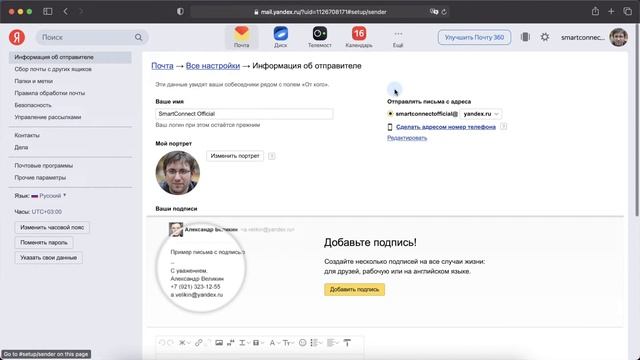Open the Диск cloud storage icon

pyautogui.click(x=280, y=37)
